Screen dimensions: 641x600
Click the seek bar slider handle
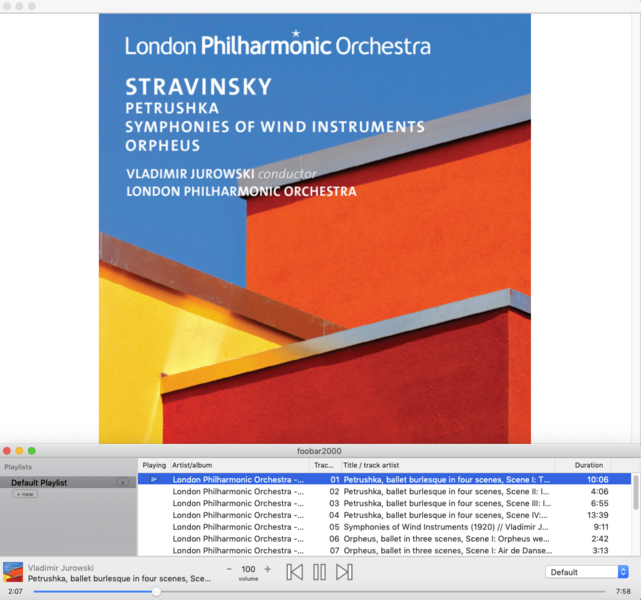coord(156,591)
